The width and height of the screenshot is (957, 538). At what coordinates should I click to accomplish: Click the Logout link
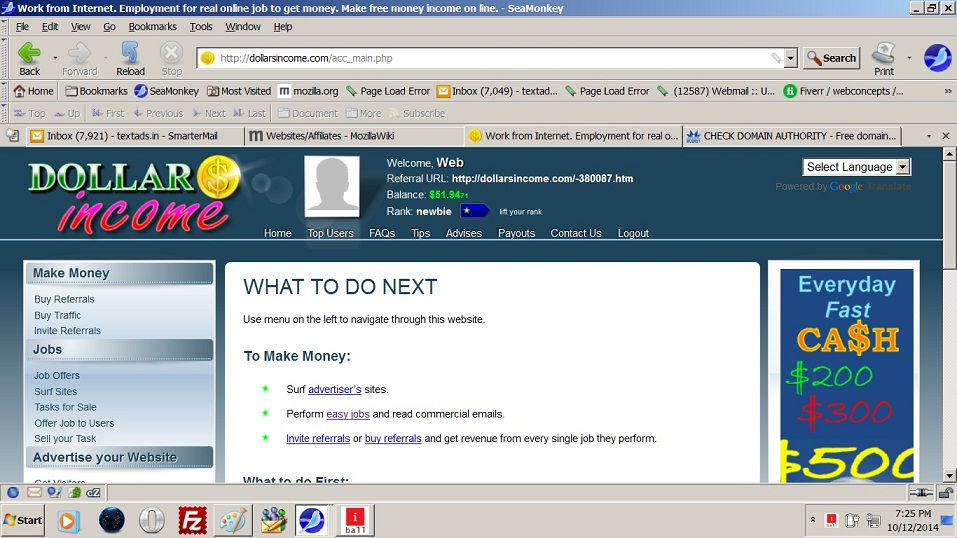633,233
